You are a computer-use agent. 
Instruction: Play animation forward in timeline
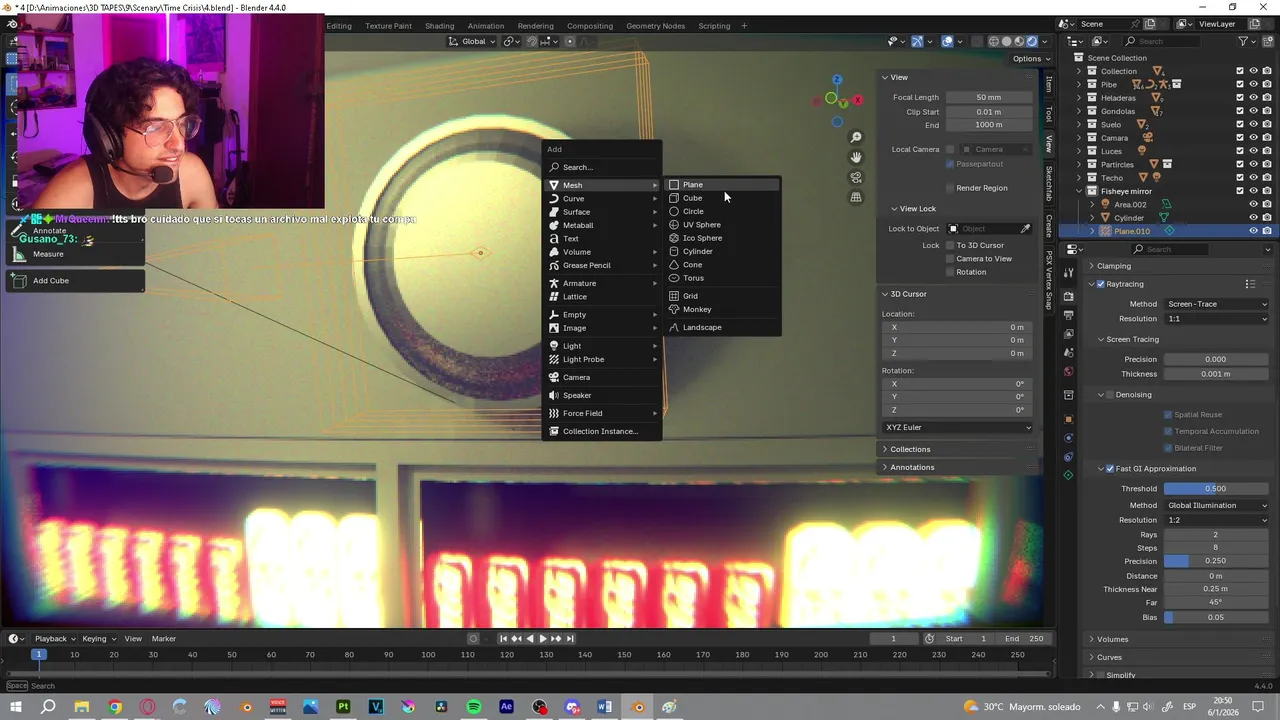pos(543,639)
